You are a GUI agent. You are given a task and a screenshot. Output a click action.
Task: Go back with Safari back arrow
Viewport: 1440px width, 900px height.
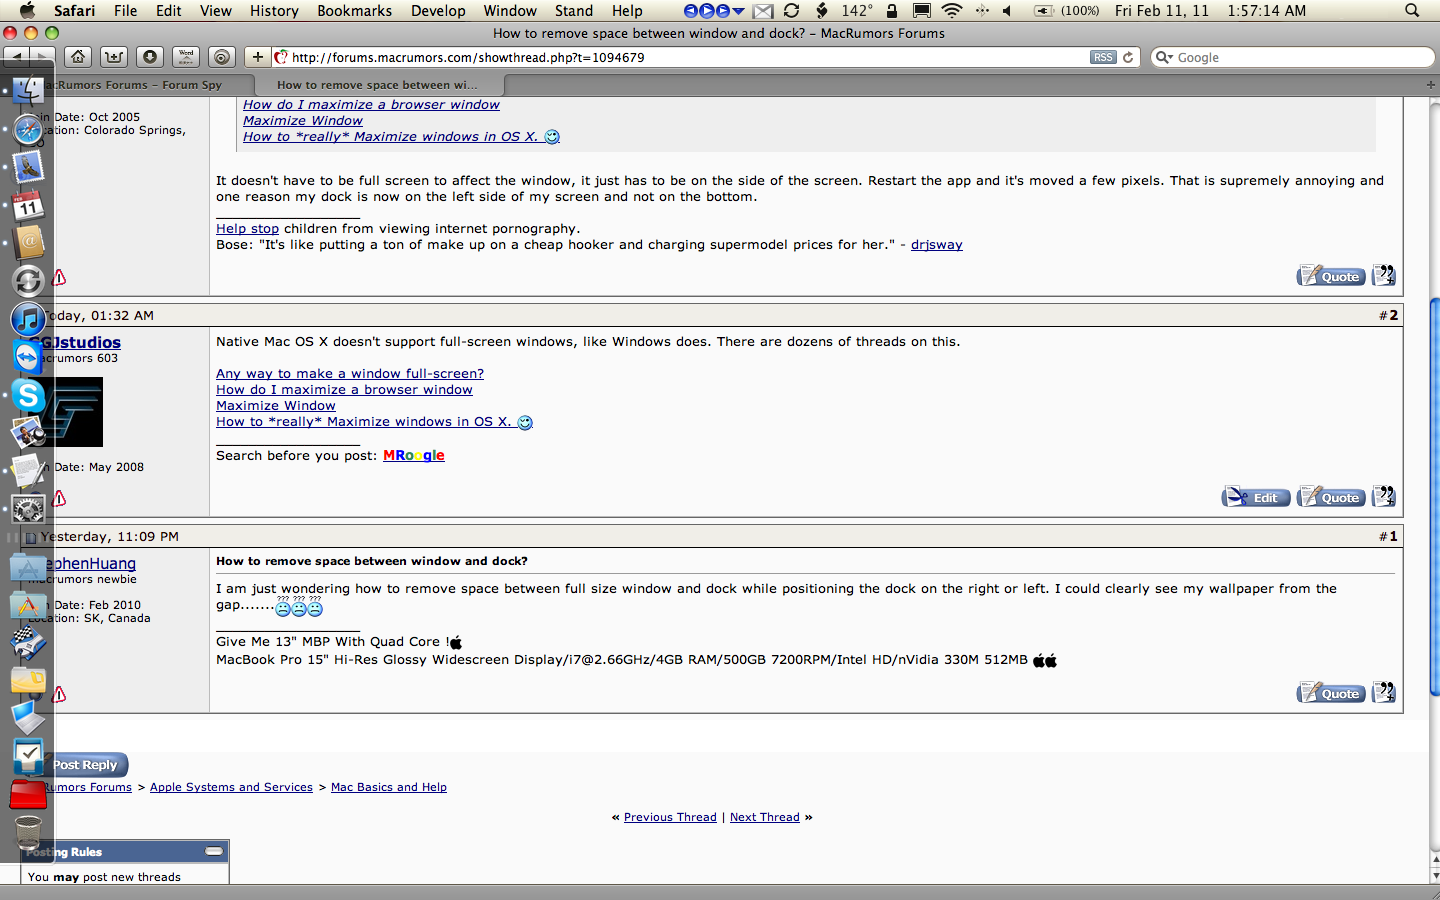[17, 57]
